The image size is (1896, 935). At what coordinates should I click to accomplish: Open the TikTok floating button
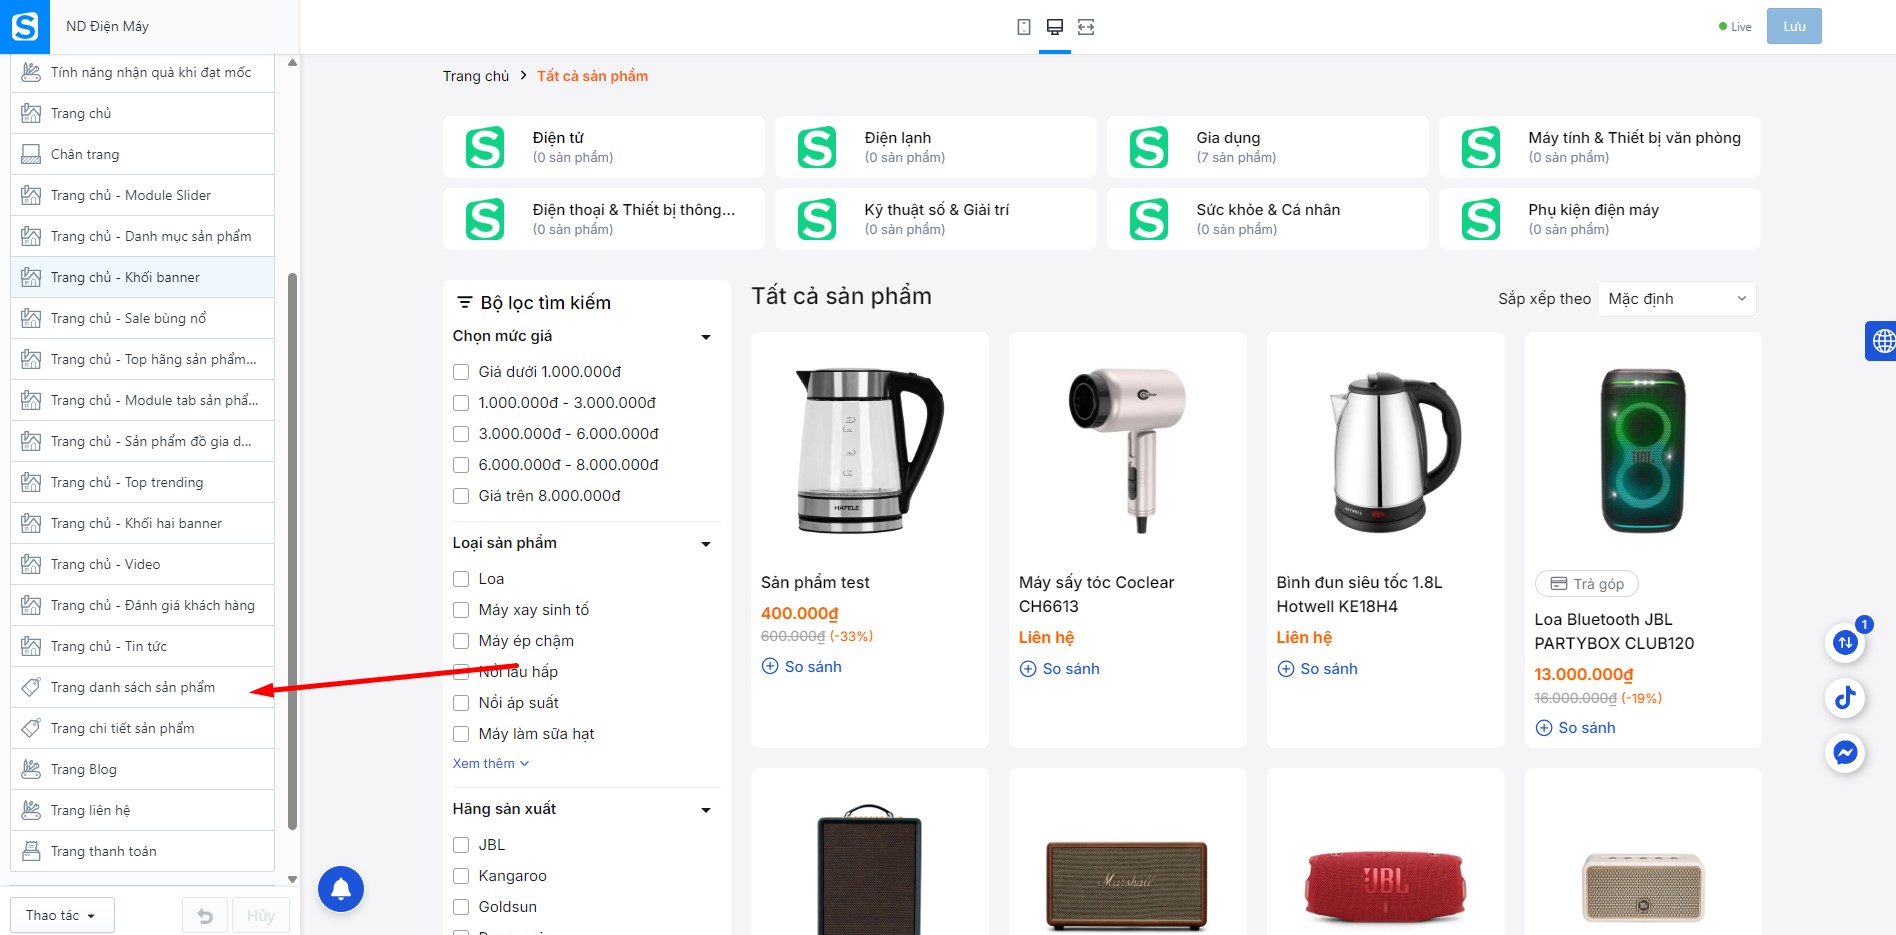click(1845, 697)
